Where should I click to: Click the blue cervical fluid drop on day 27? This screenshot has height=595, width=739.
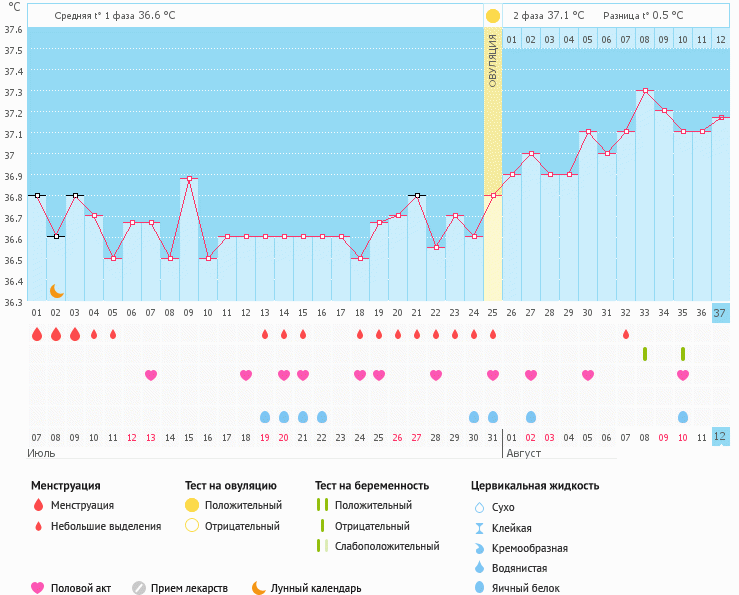[531, 416]
